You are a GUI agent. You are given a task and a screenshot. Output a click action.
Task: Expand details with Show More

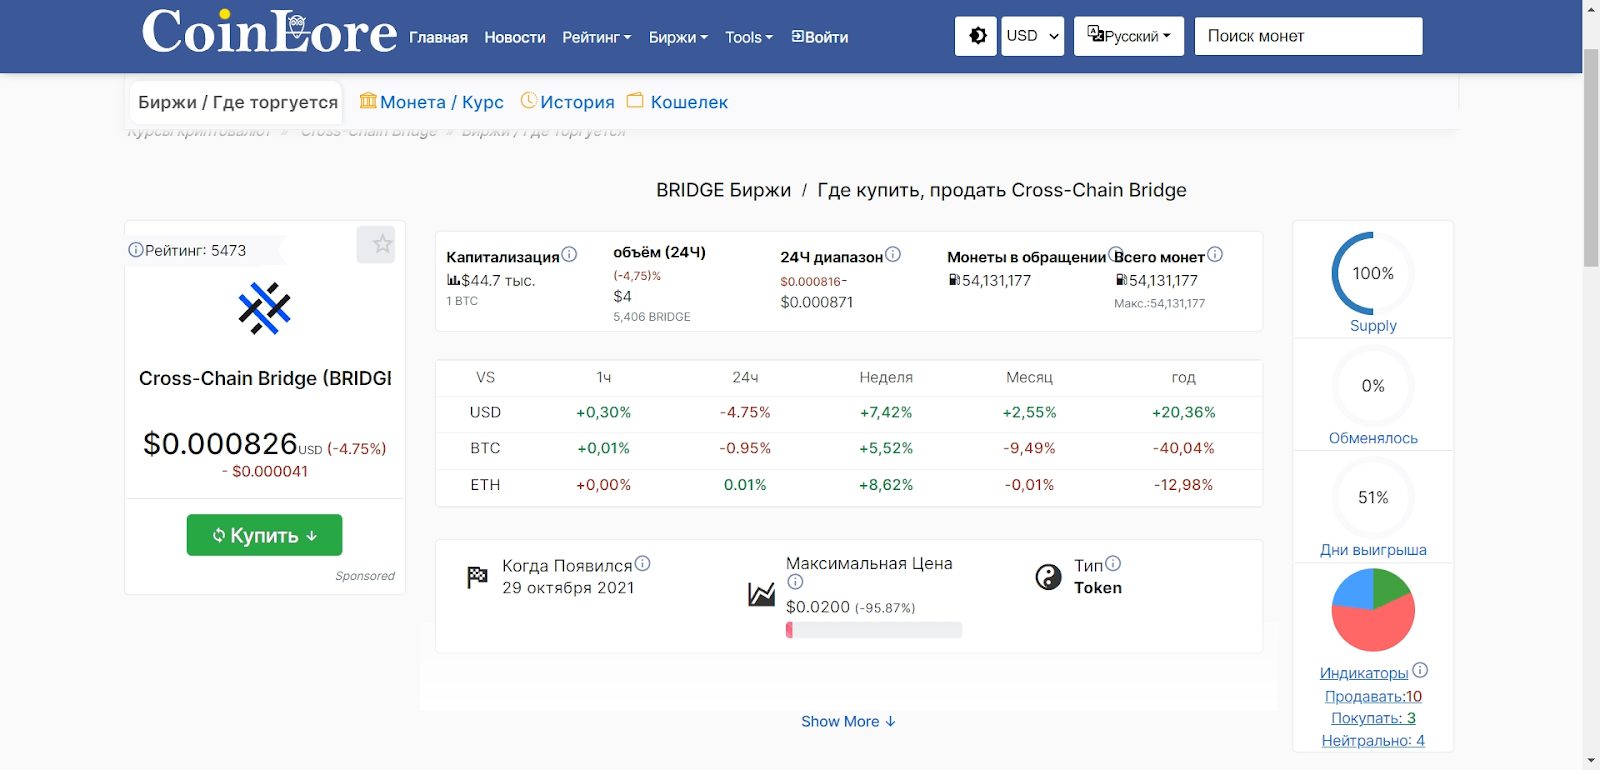click(848, 721)
